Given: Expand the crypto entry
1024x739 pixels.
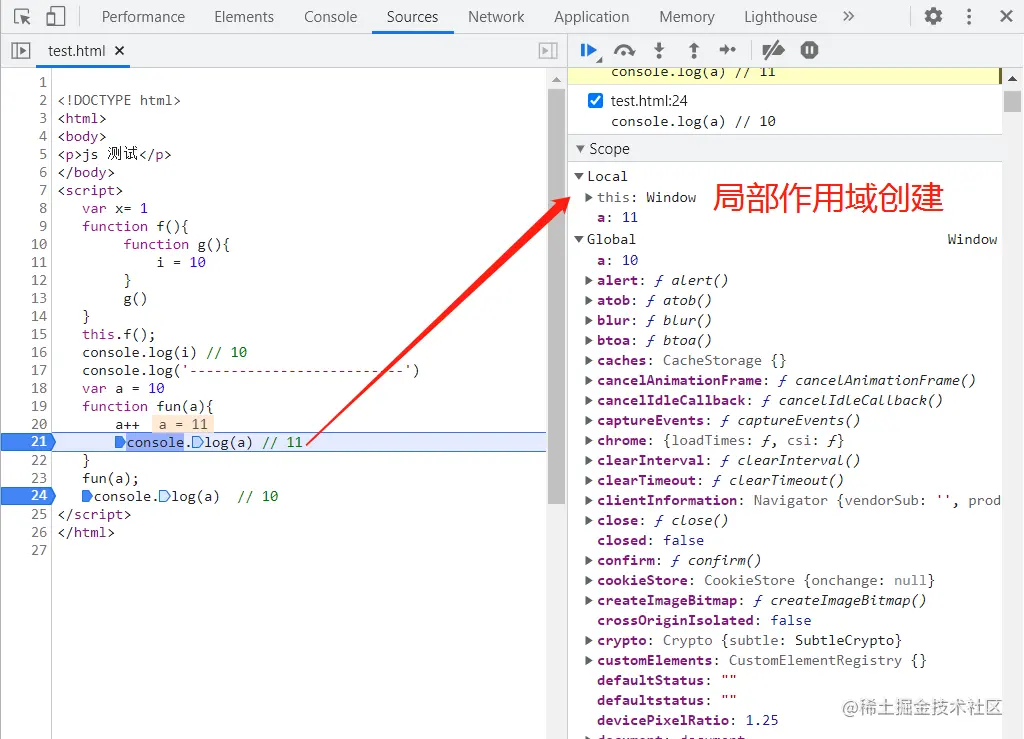Looking at the screenshot, I should tap(588, 640).
